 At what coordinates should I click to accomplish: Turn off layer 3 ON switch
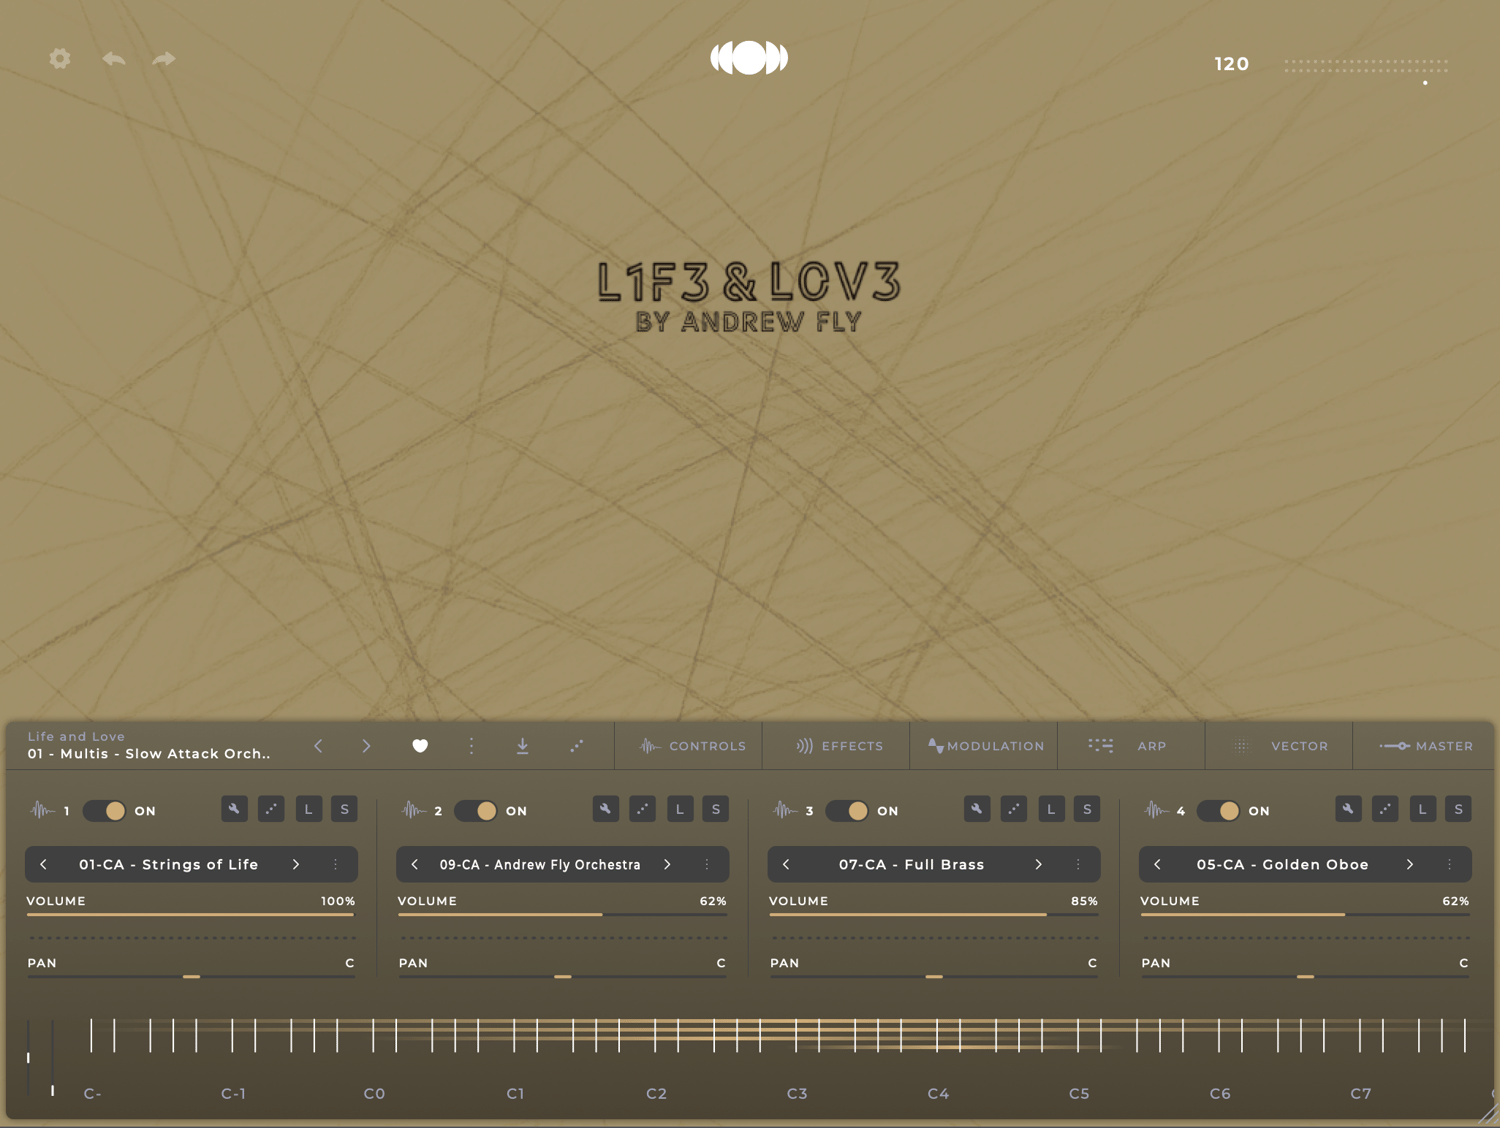click(x=847, y=810)
